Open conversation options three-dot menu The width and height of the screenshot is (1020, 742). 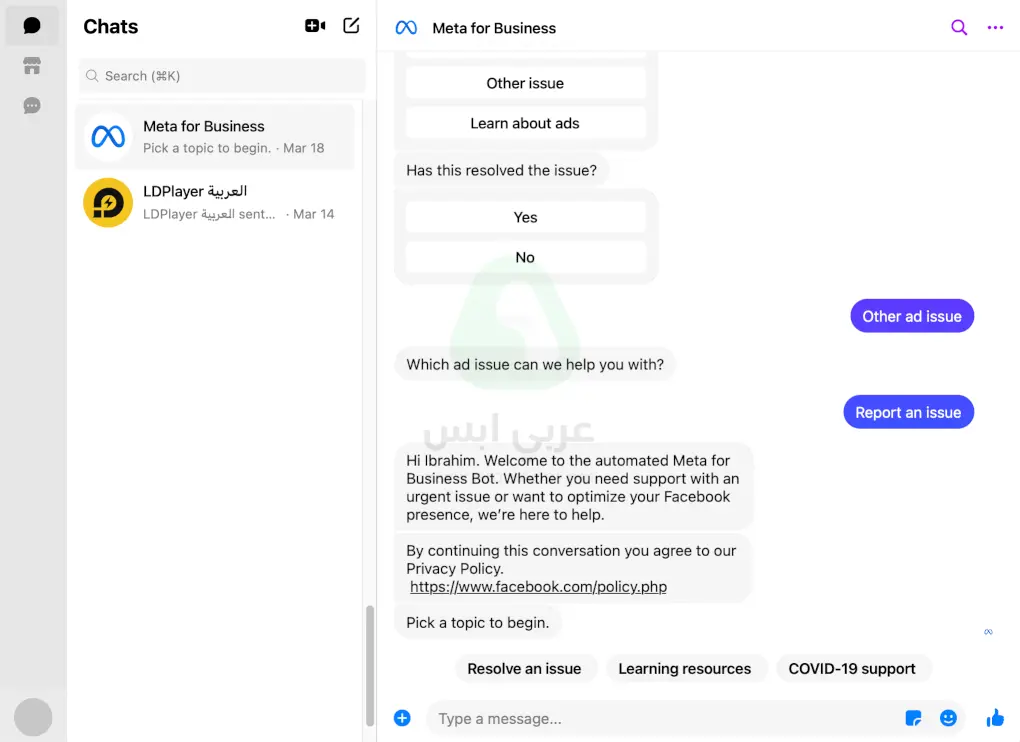pyautogui.click(x=995, y=28)
